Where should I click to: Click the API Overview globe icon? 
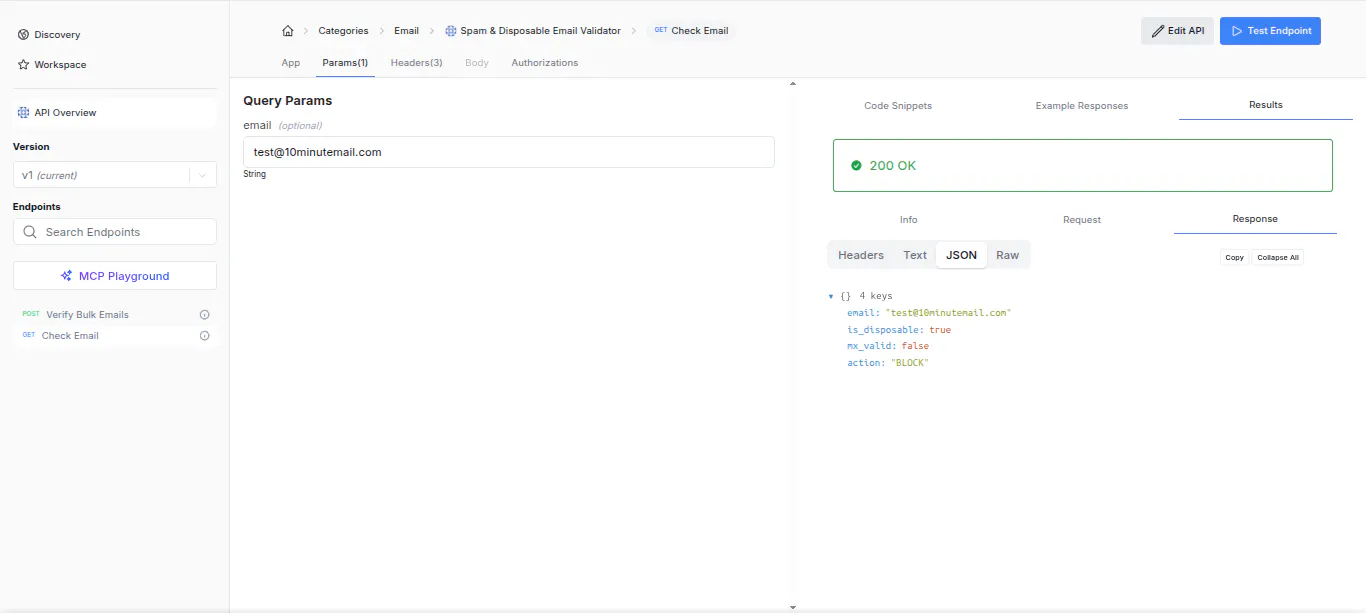click(23, 113)
